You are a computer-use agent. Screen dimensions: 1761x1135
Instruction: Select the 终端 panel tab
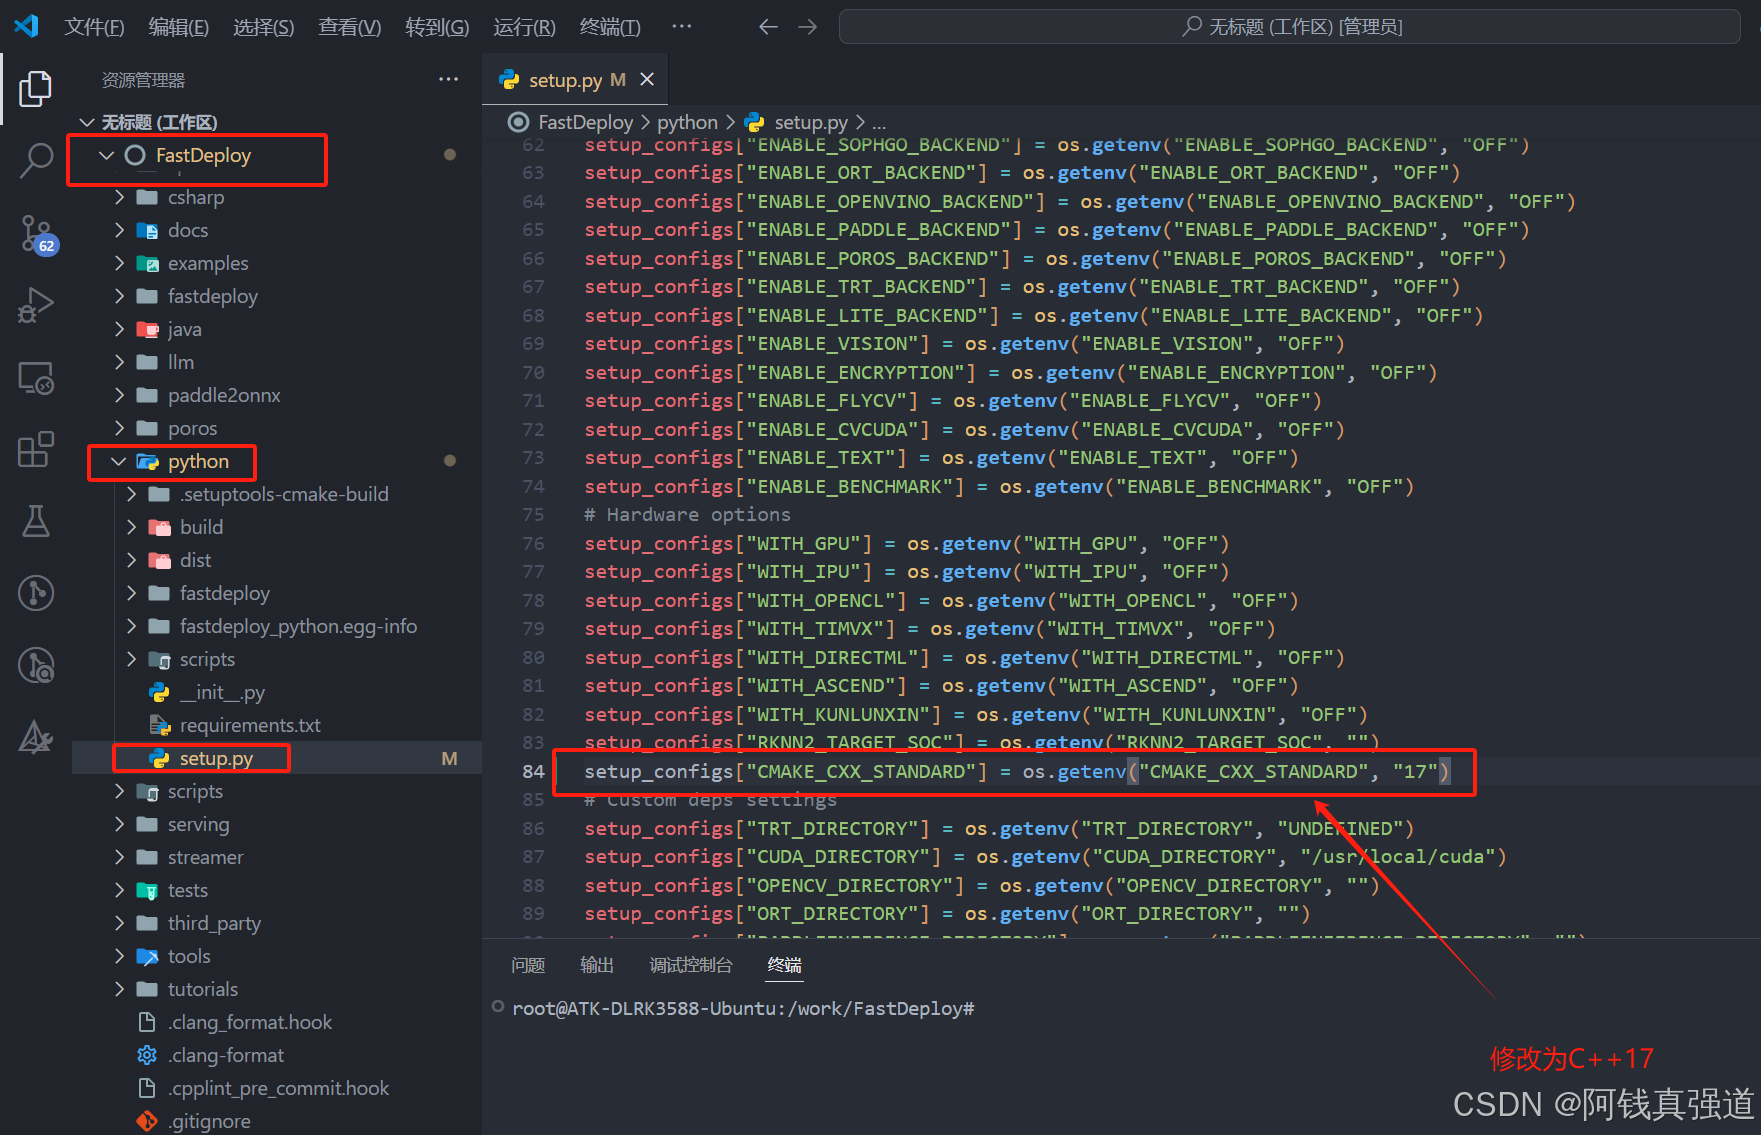(x=784, y=965)
